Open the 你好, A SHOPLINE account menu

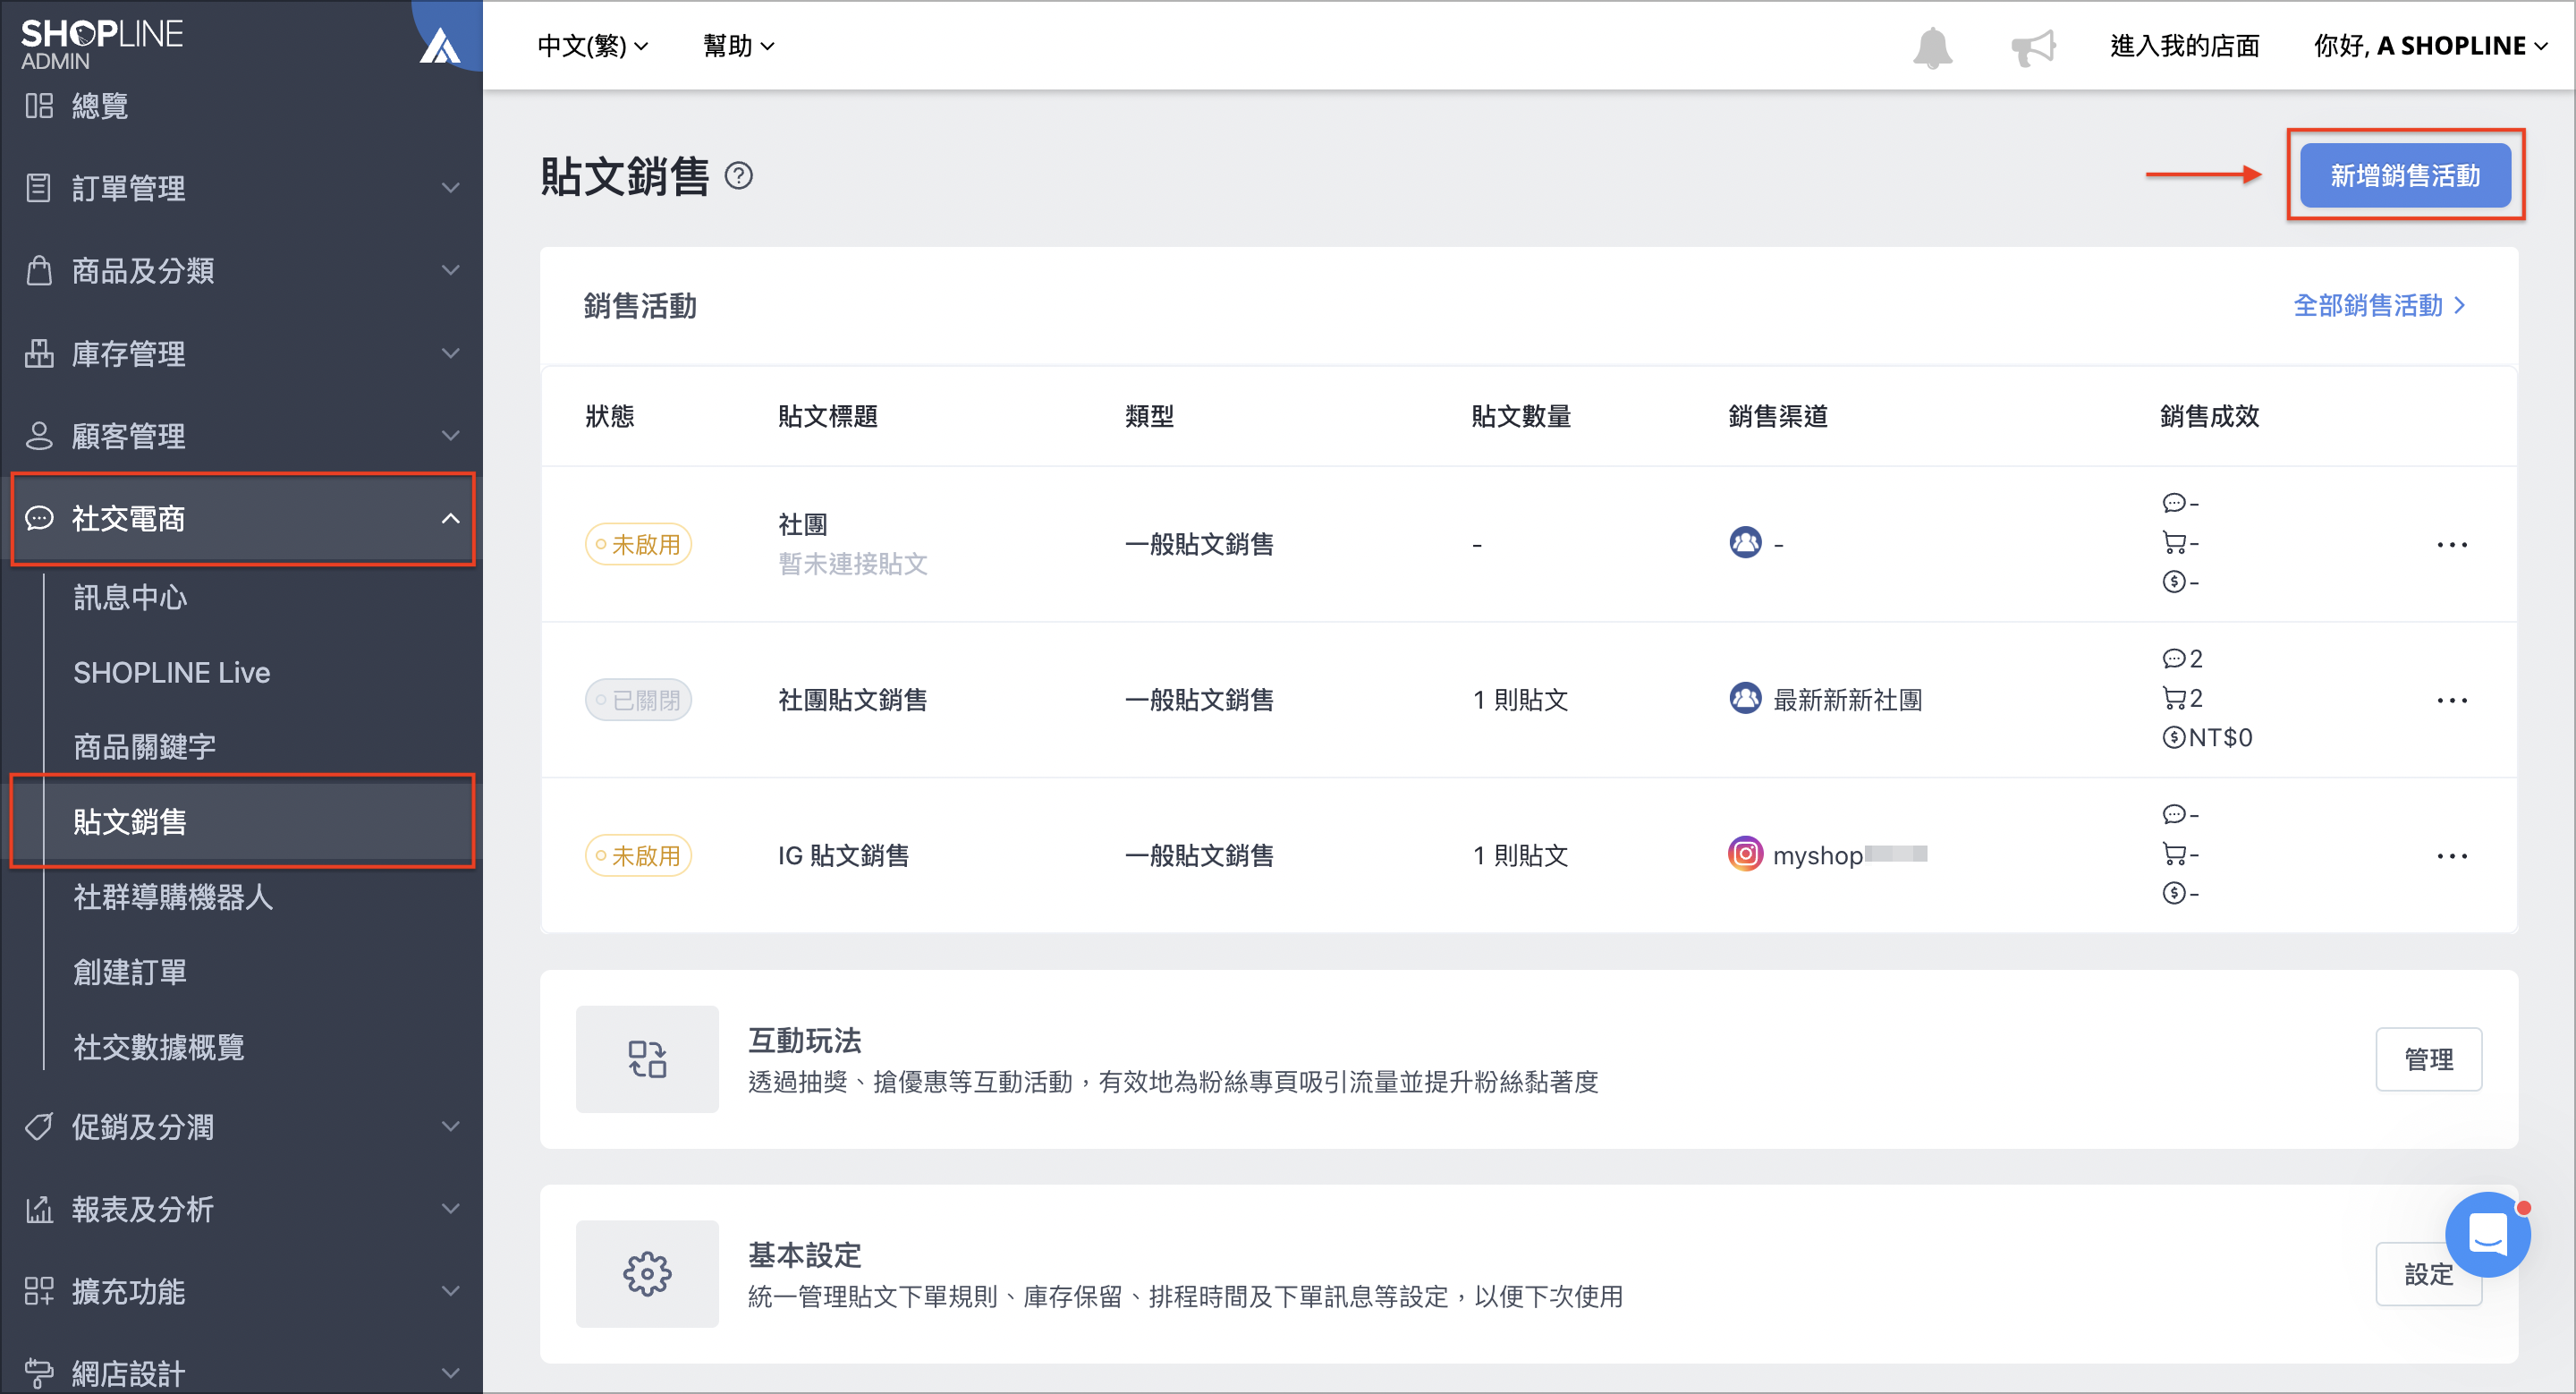tap(2430, 46)
